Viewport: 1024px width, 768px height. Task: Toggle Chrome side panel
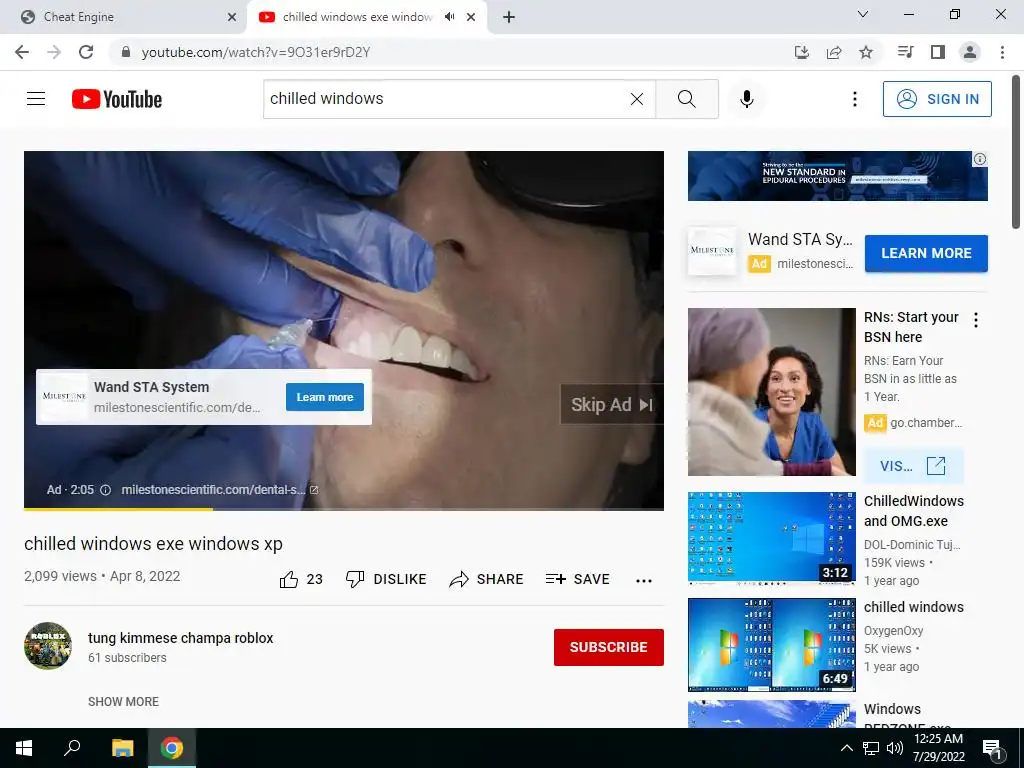[x=938, y=52]
